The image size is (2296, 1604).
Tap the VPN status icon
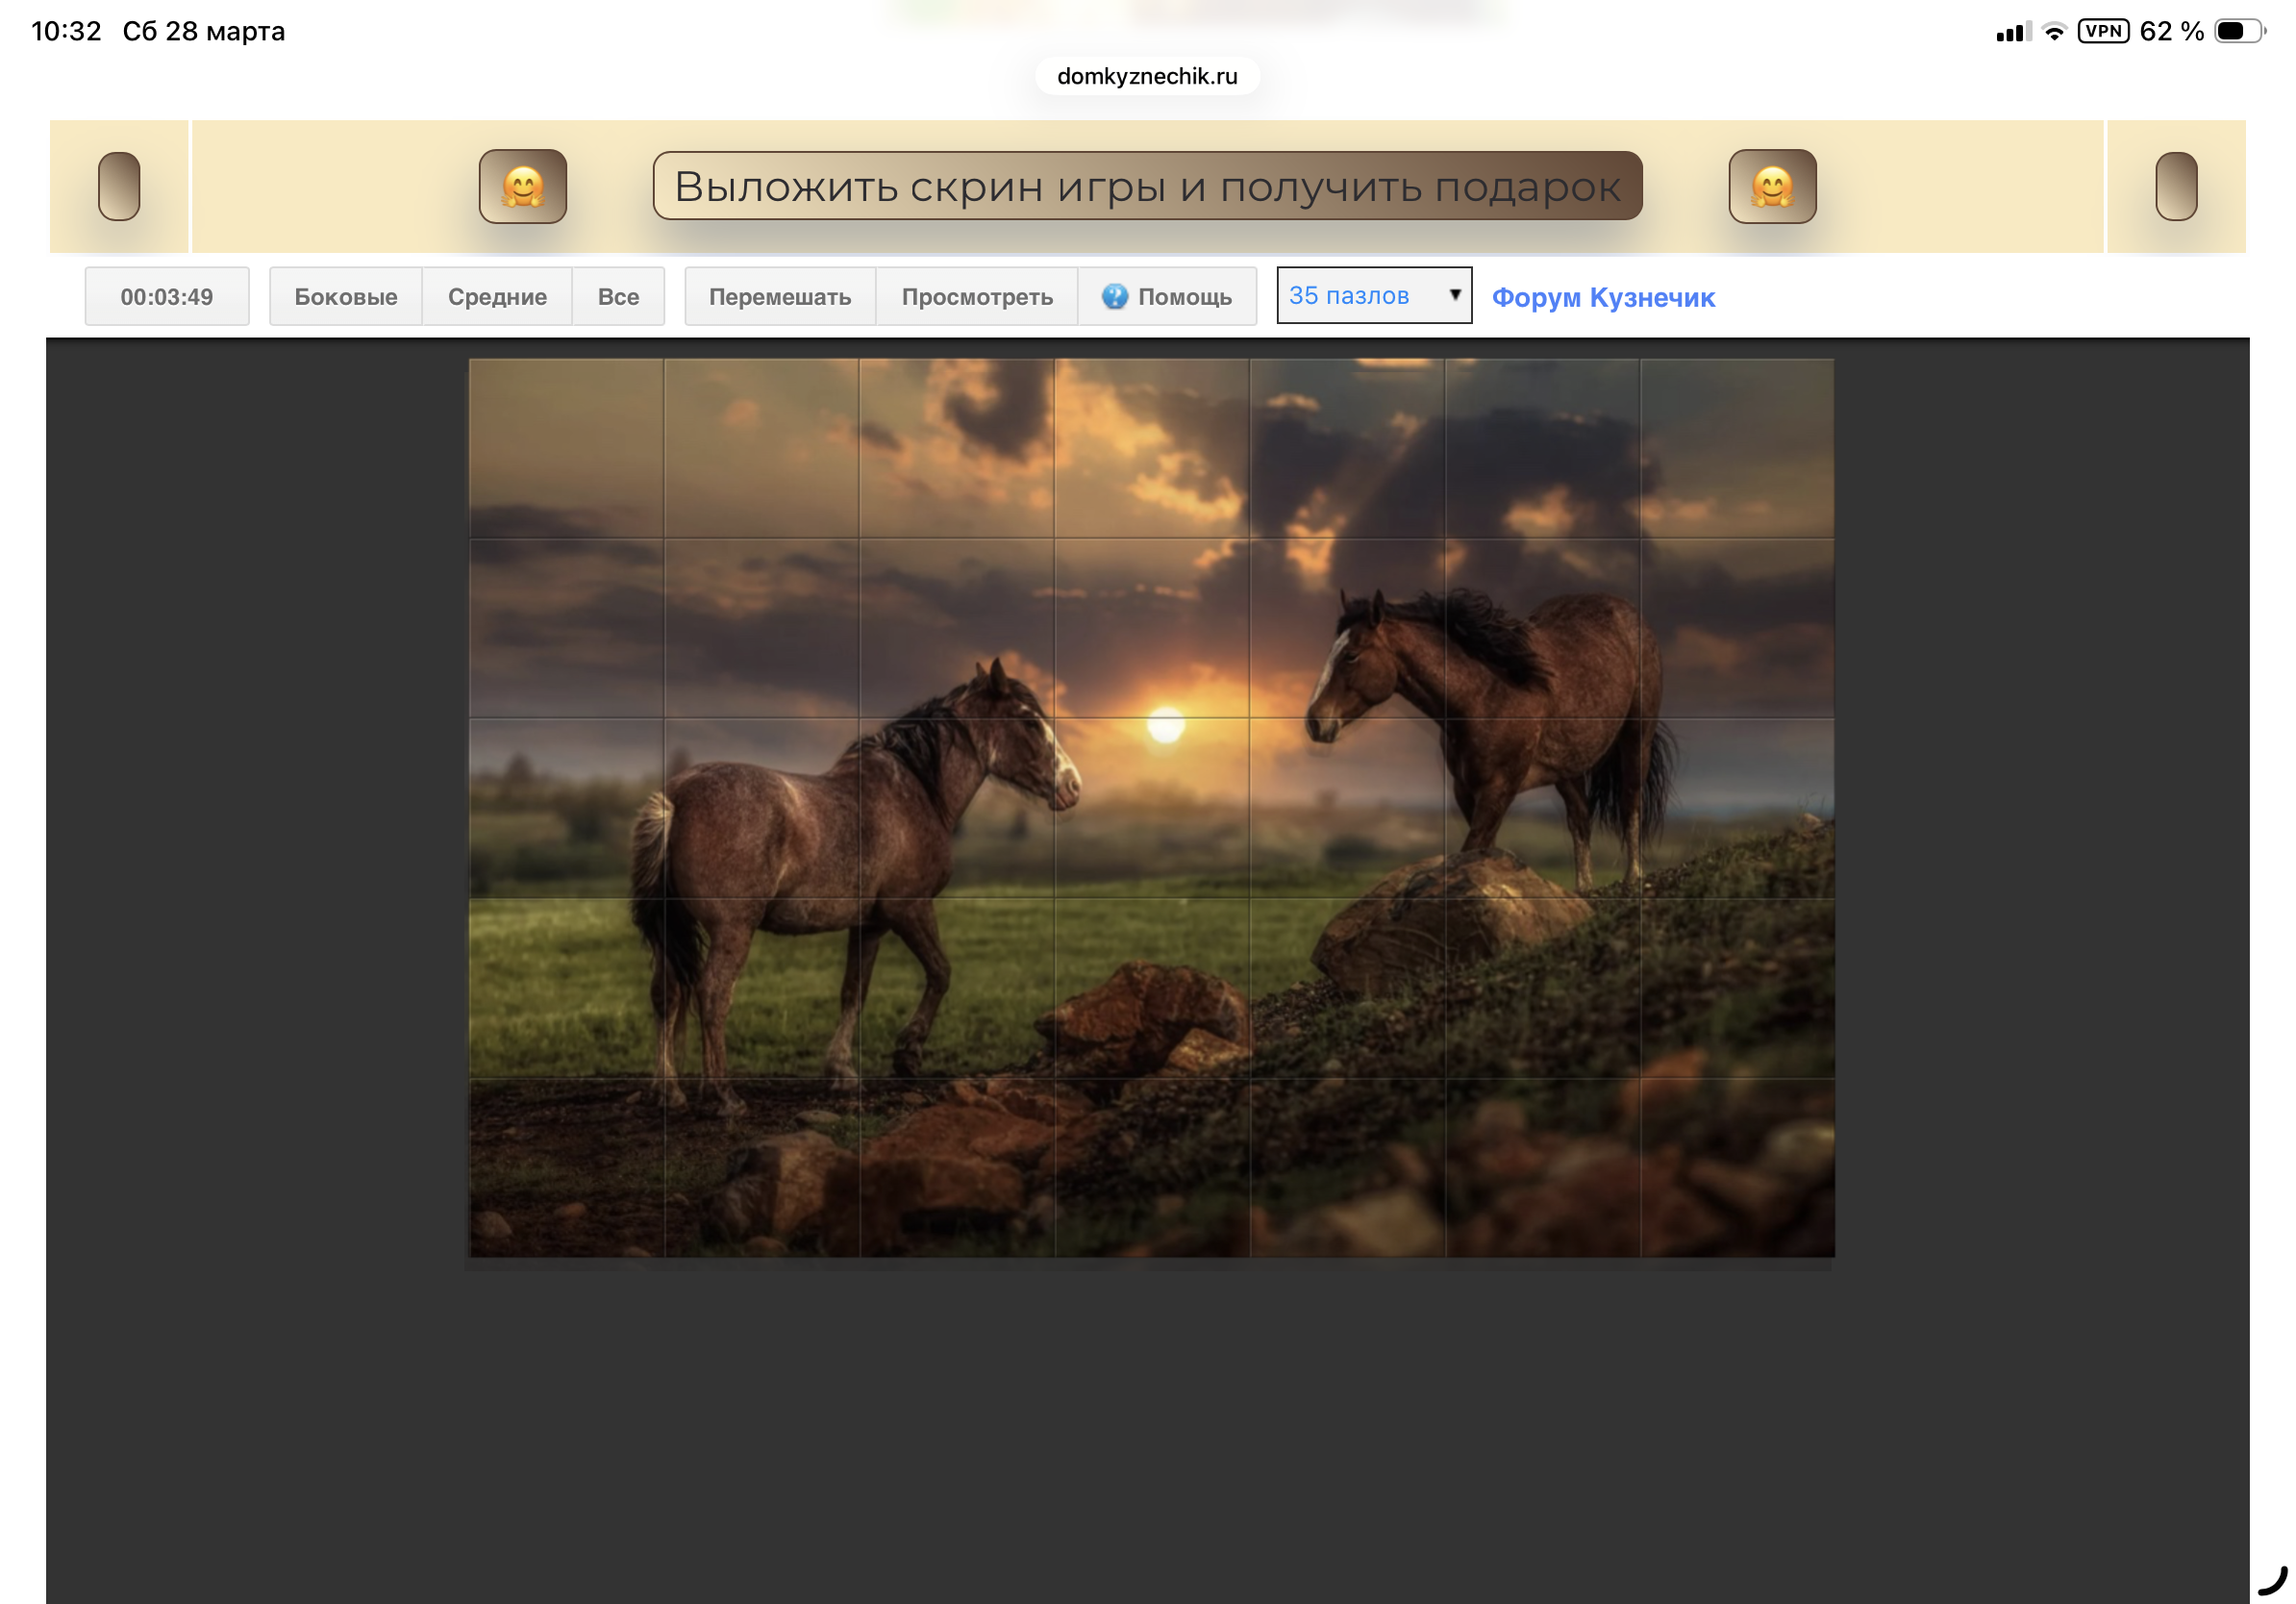(x=2102, y=31)
